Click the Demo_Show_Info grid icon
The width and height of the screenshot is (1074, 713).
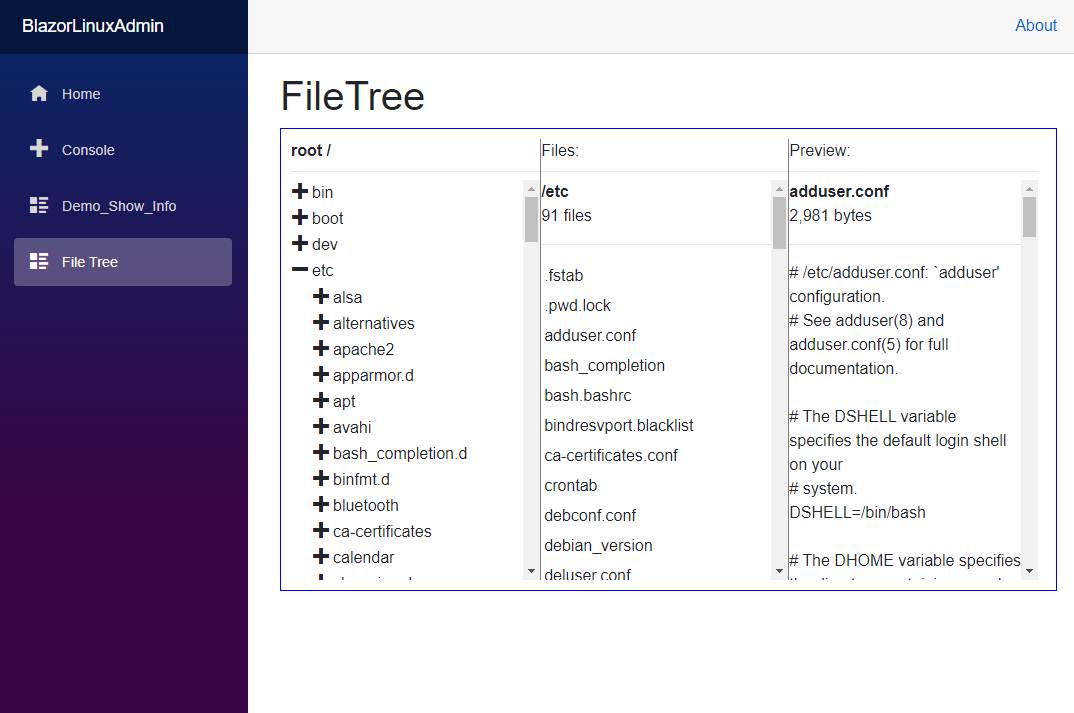click(38, 205)
